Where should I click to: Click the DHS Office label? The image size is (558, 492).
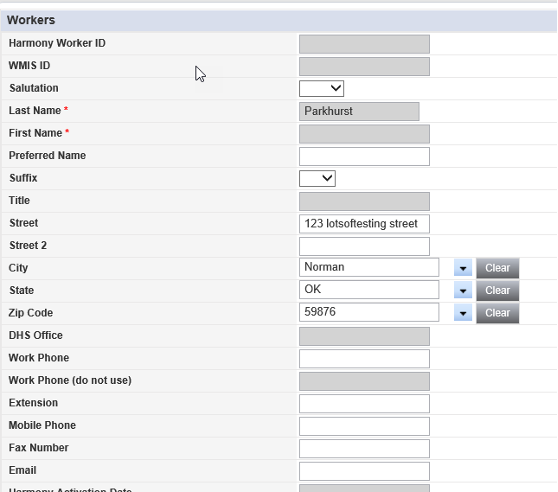[36, 335]
